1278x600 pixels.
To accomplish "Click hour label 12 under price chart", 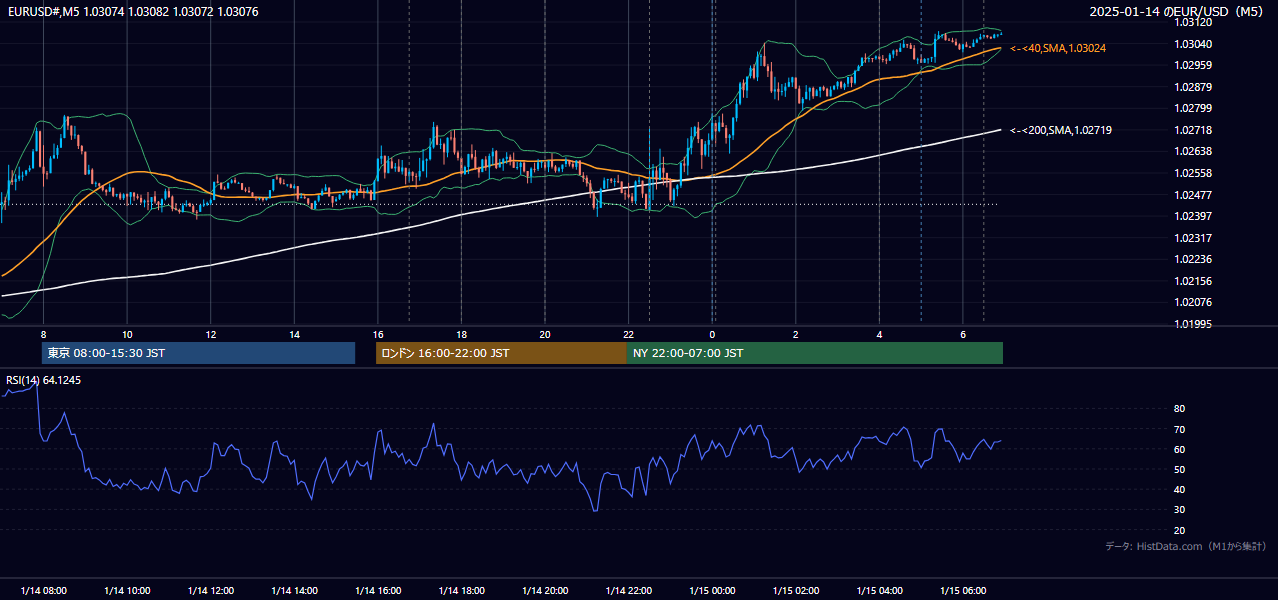I will (210, 334).
